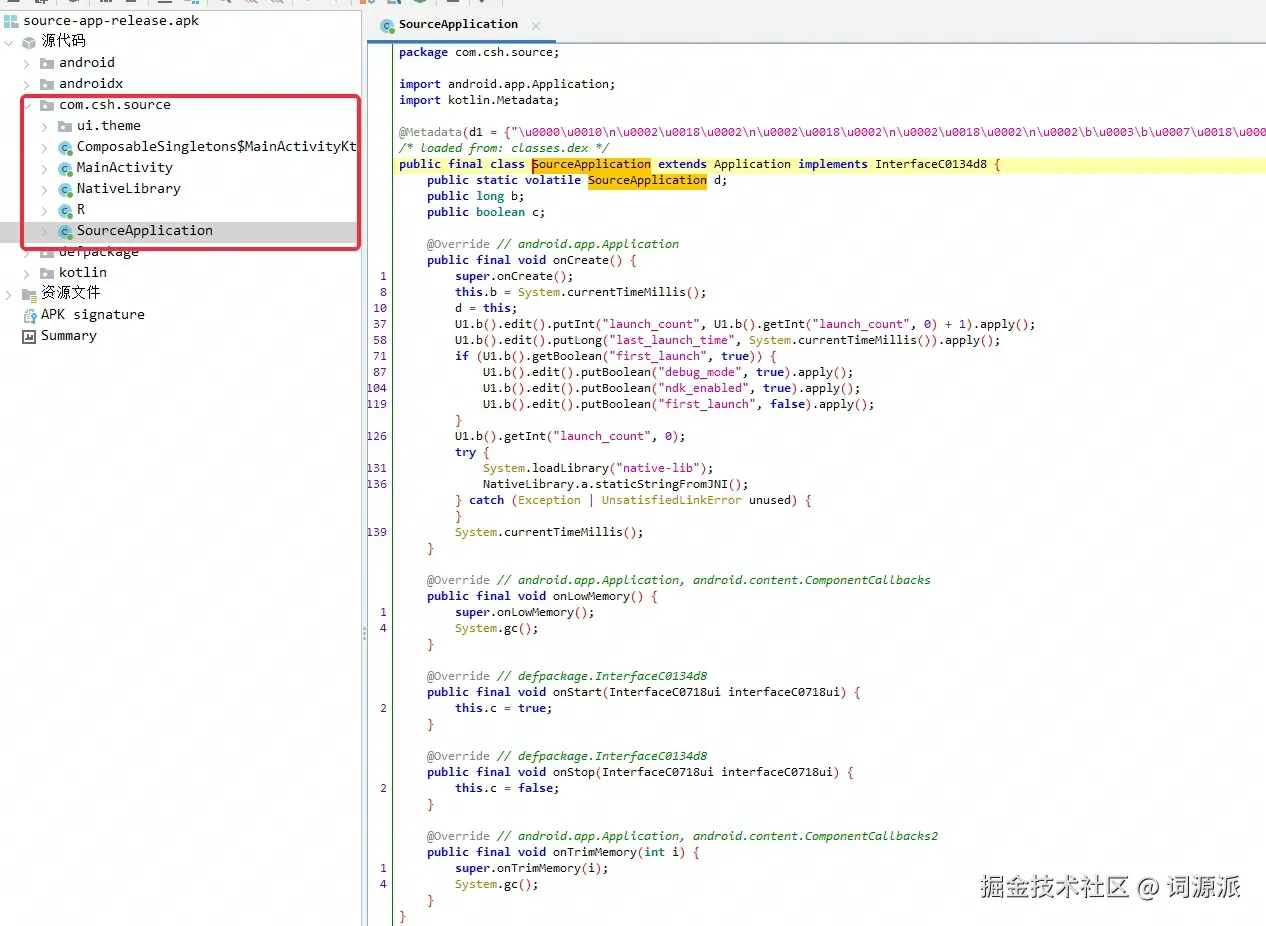
Task: Expand the ComposableSingletons$MainActivityKt class node
Action: [x=45, y=147]
